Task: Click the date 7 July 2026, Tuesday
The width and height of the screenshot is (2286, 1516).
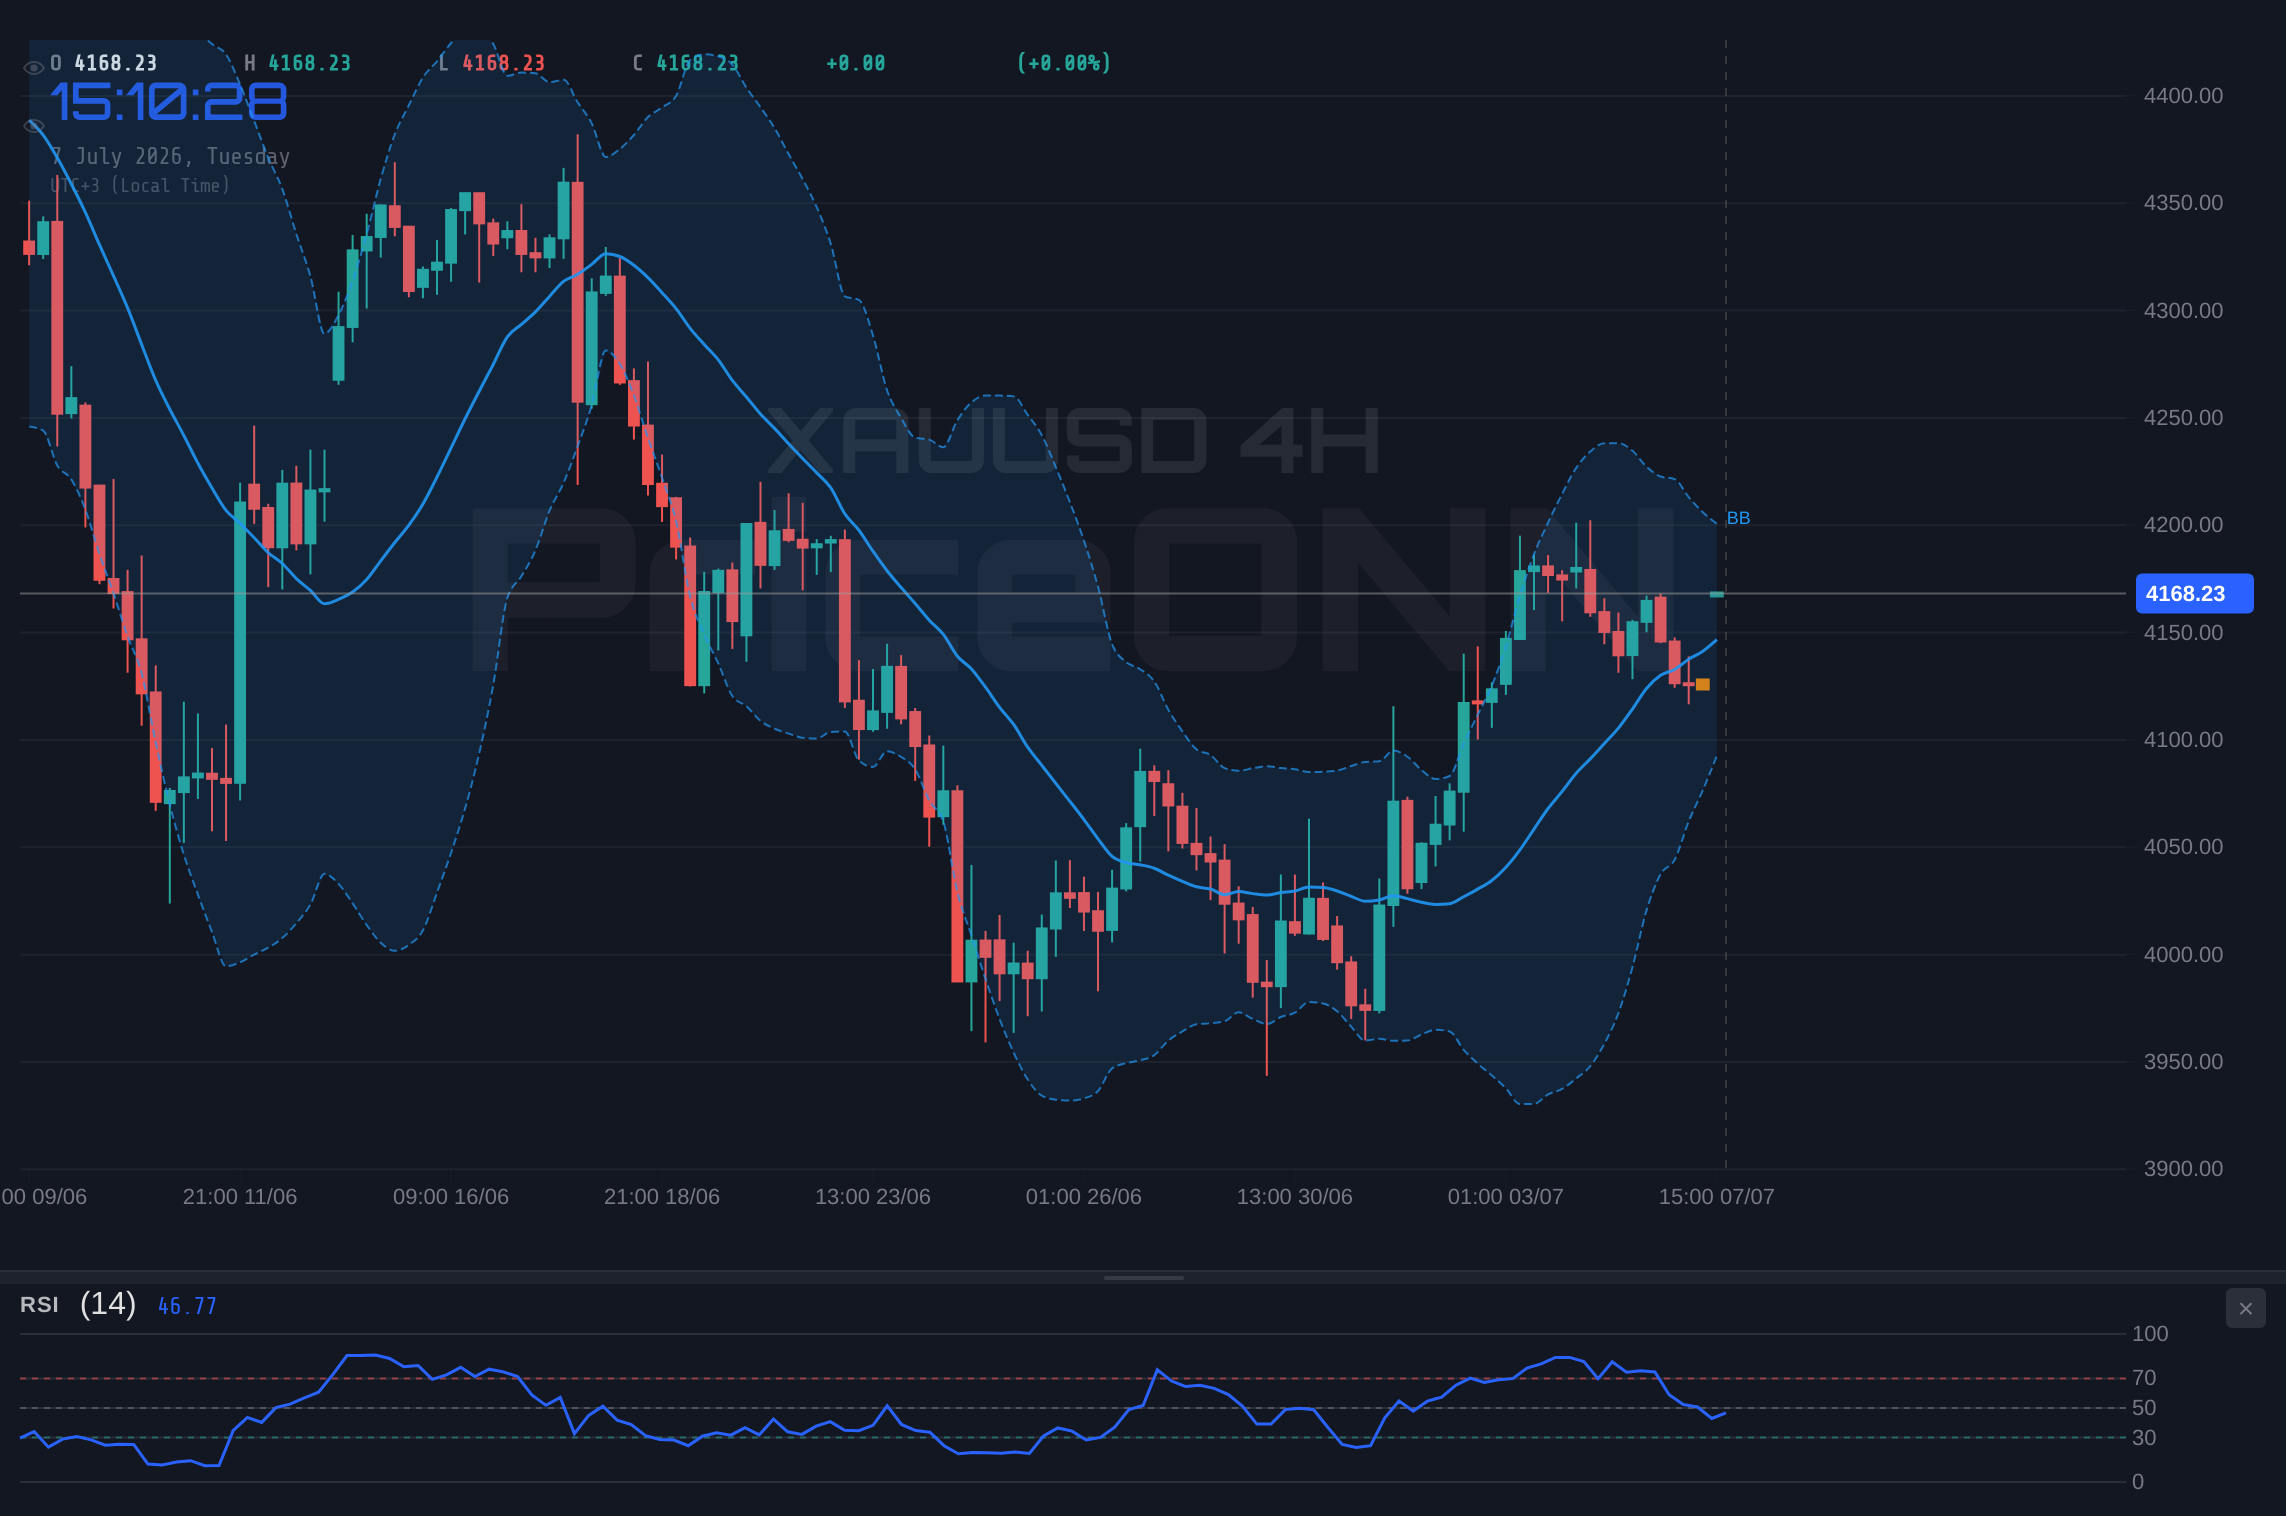Action: pos(171,156)
